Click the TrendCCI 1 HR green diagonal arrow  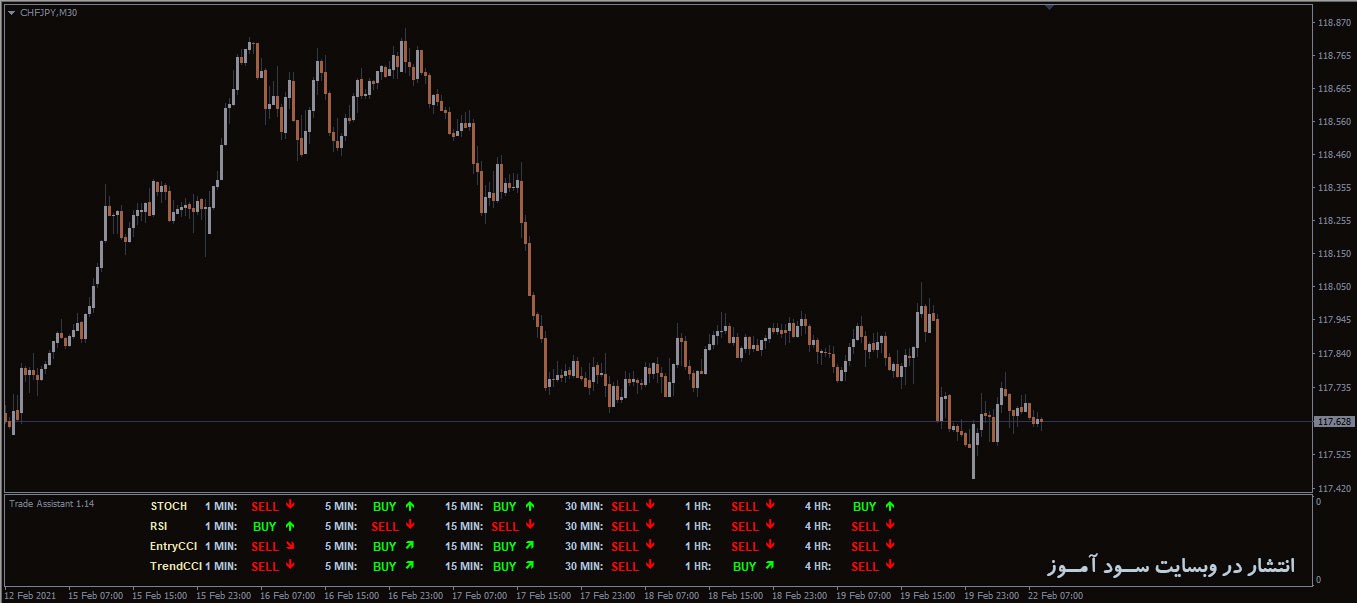[x=770, y=566]
